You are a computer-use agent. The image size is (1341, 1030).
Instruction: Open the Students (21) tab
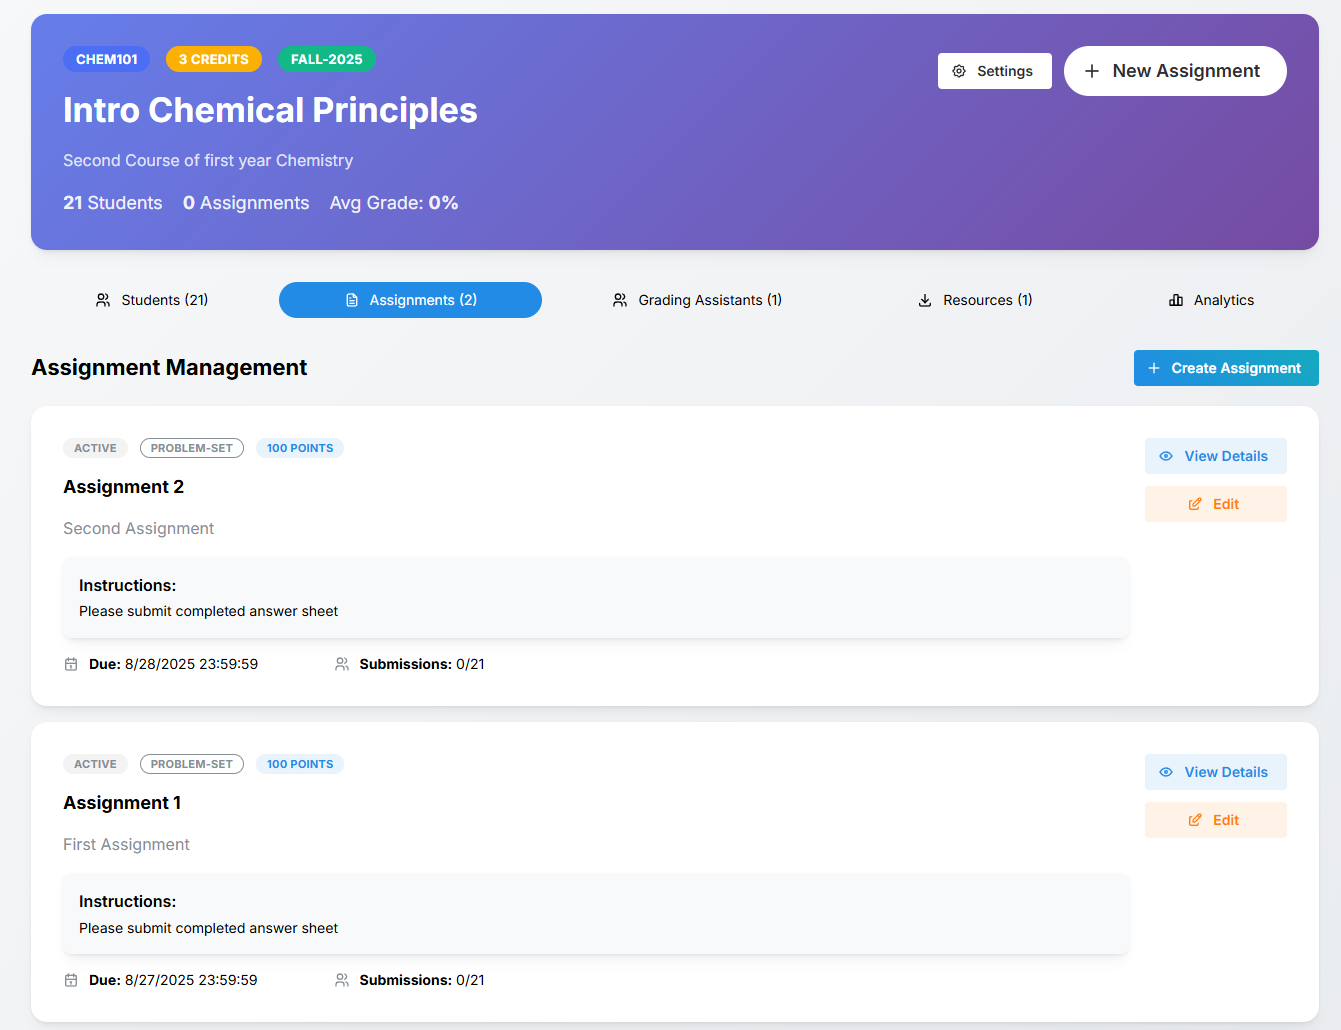[152, 300]
